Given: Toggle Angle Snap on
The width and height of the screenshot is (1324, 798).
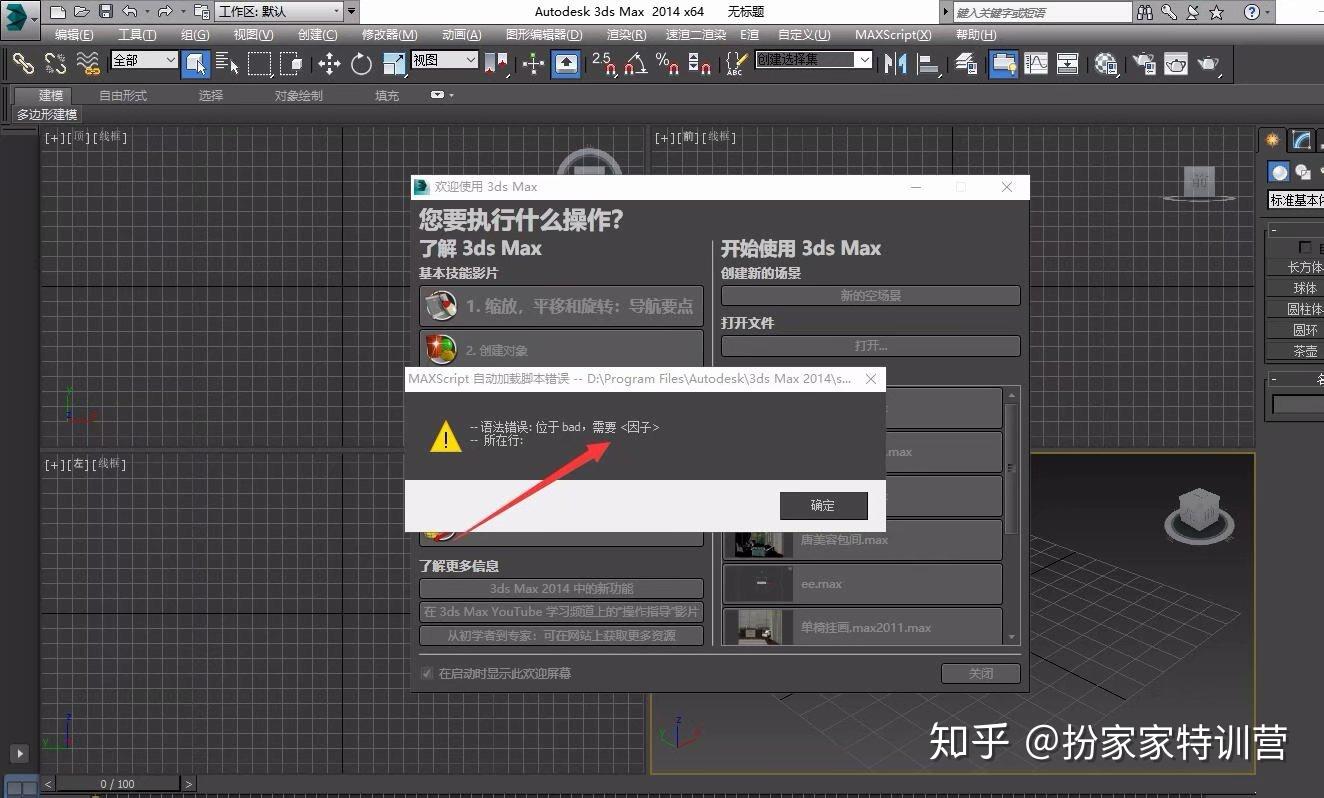Looking at the screenshot, I should coord(636,64).
